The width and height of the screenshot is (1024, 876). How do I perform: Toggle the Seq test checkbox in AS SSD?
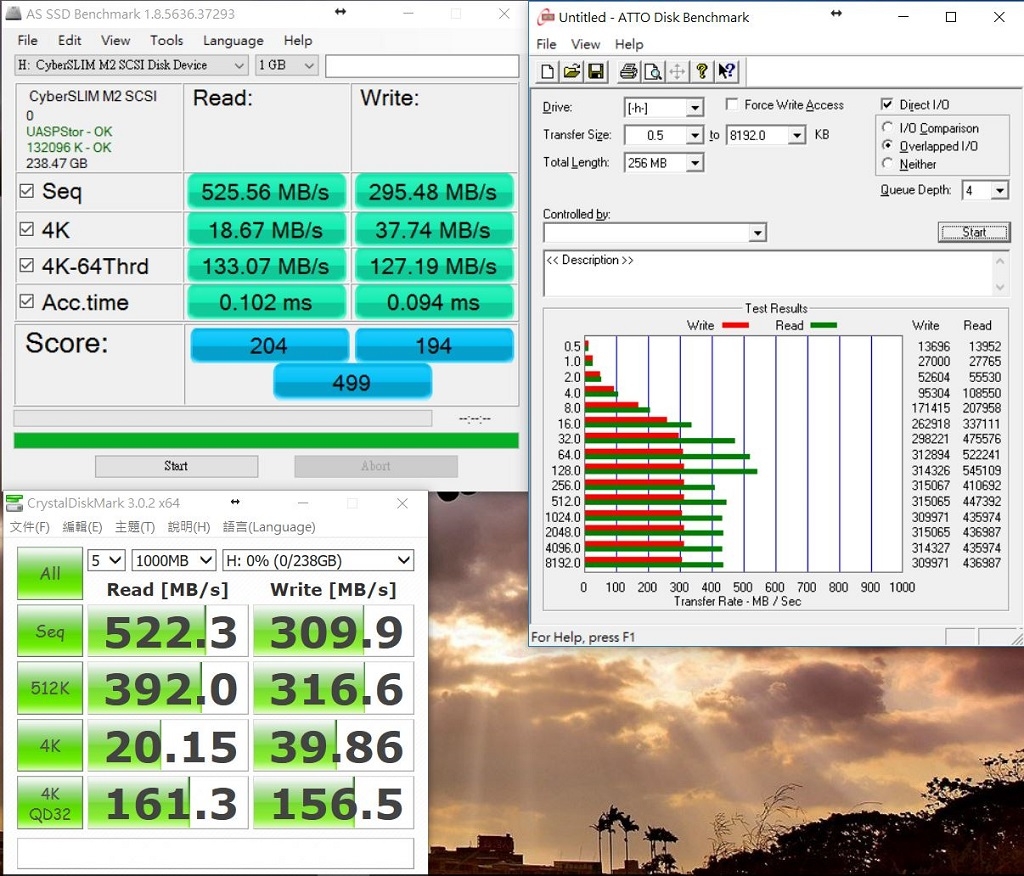(27, 191)
